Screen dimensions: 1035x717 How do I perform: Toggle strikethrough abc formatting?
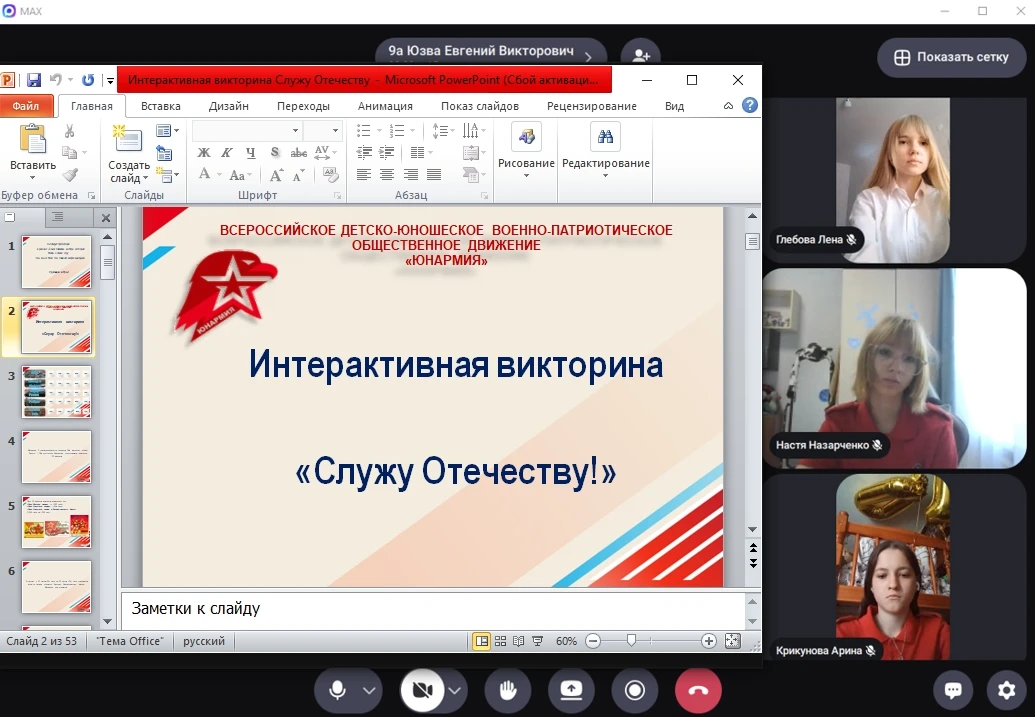pyautogui.click(x=298, y=153)
